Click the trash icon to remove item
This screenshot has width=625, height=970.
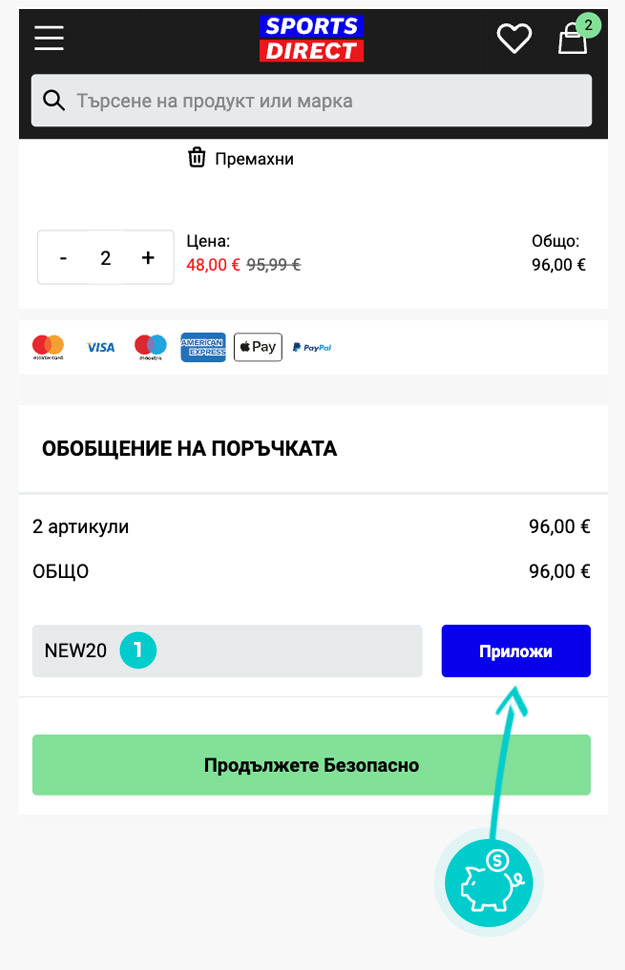(x=197, y=158)
